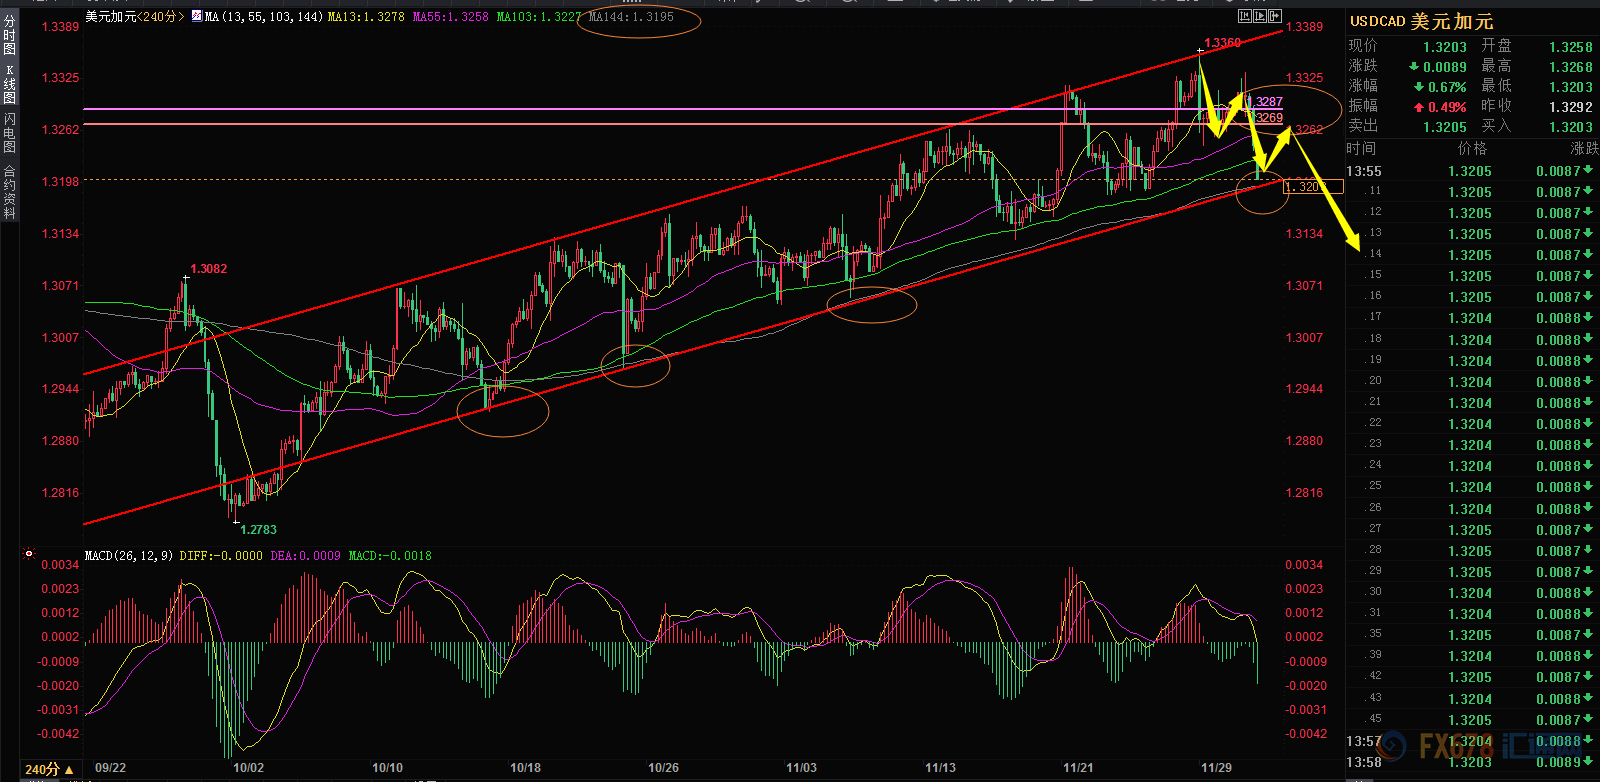Open the 闪电图 side tab

(9, 133)
